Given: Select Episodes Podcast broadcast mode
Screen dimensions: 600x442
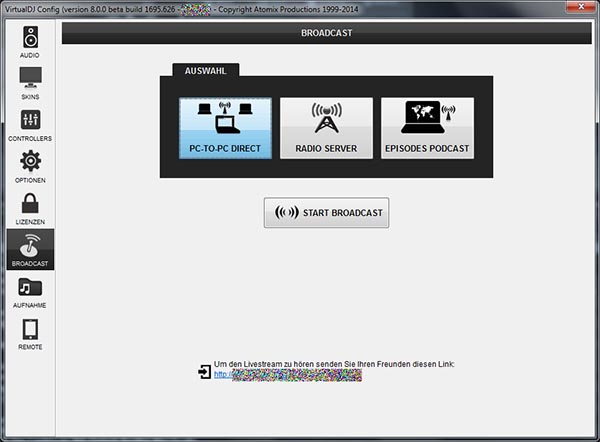Looking at the screenshot, I should click(427, 128).
